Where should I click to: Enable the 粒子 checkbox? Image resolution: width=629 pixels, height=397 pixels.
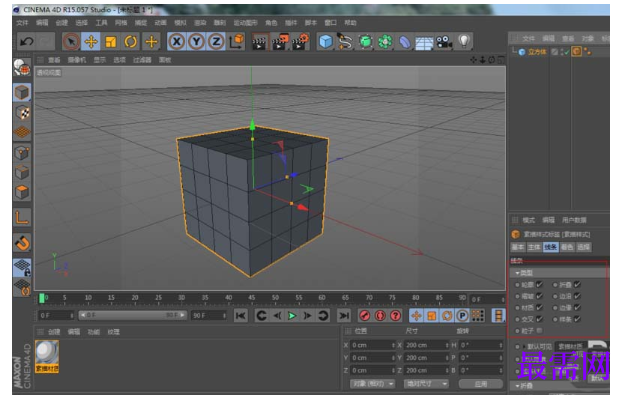click(540, 331)
